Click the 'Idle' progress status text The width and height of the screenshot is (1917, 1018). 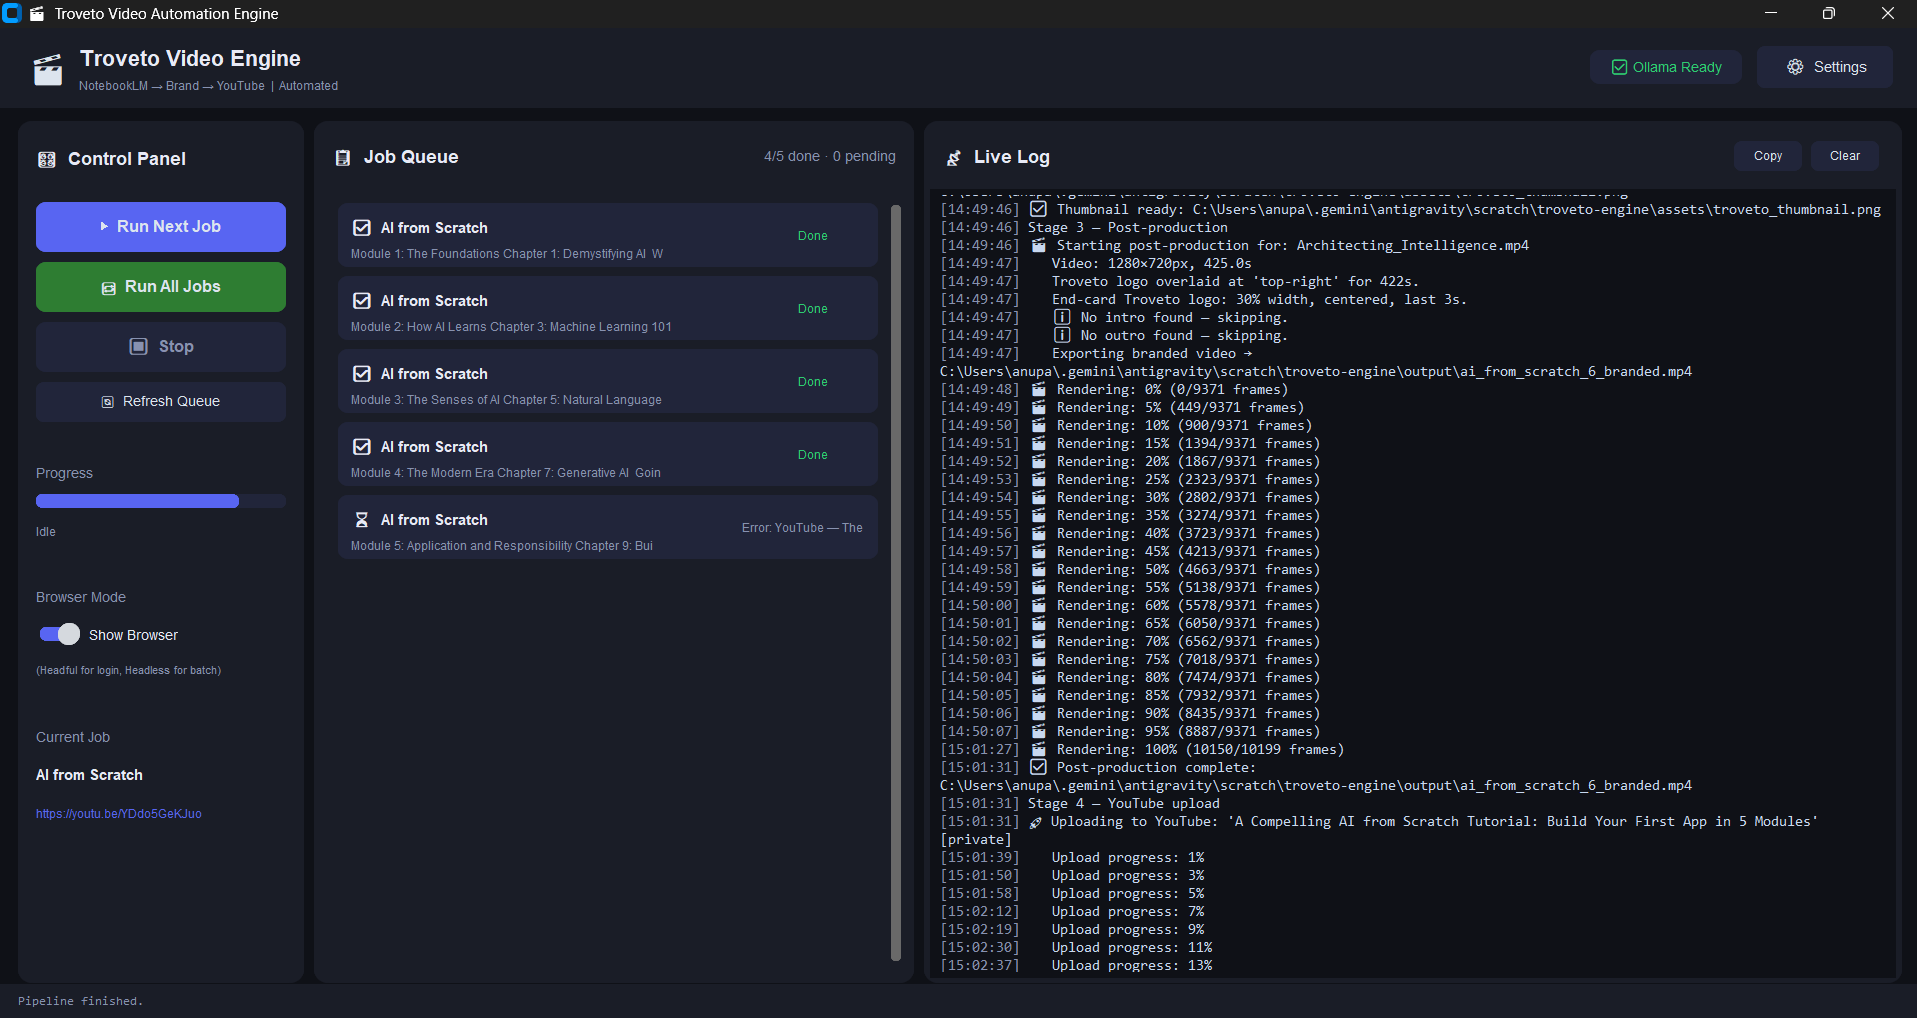tap(46, 532)
